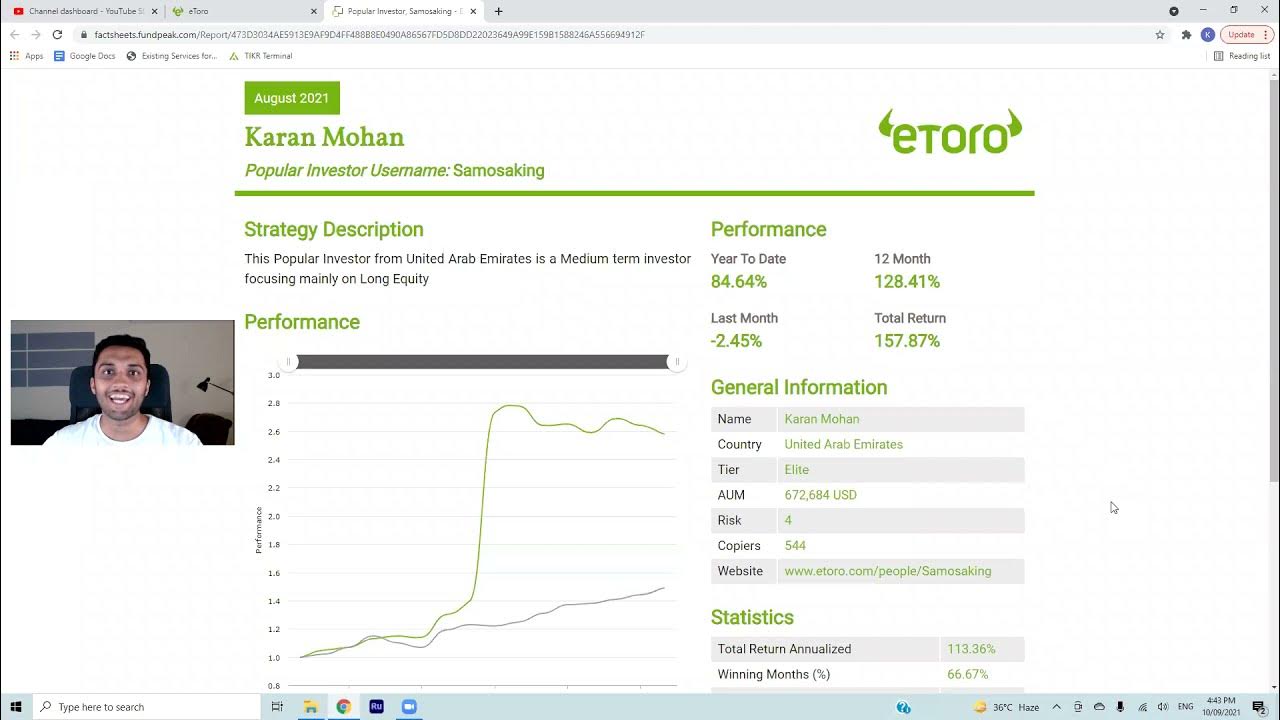Click the Copiers value 544
This screenshot has height=720, width=1280.
[x=795, y=546]
